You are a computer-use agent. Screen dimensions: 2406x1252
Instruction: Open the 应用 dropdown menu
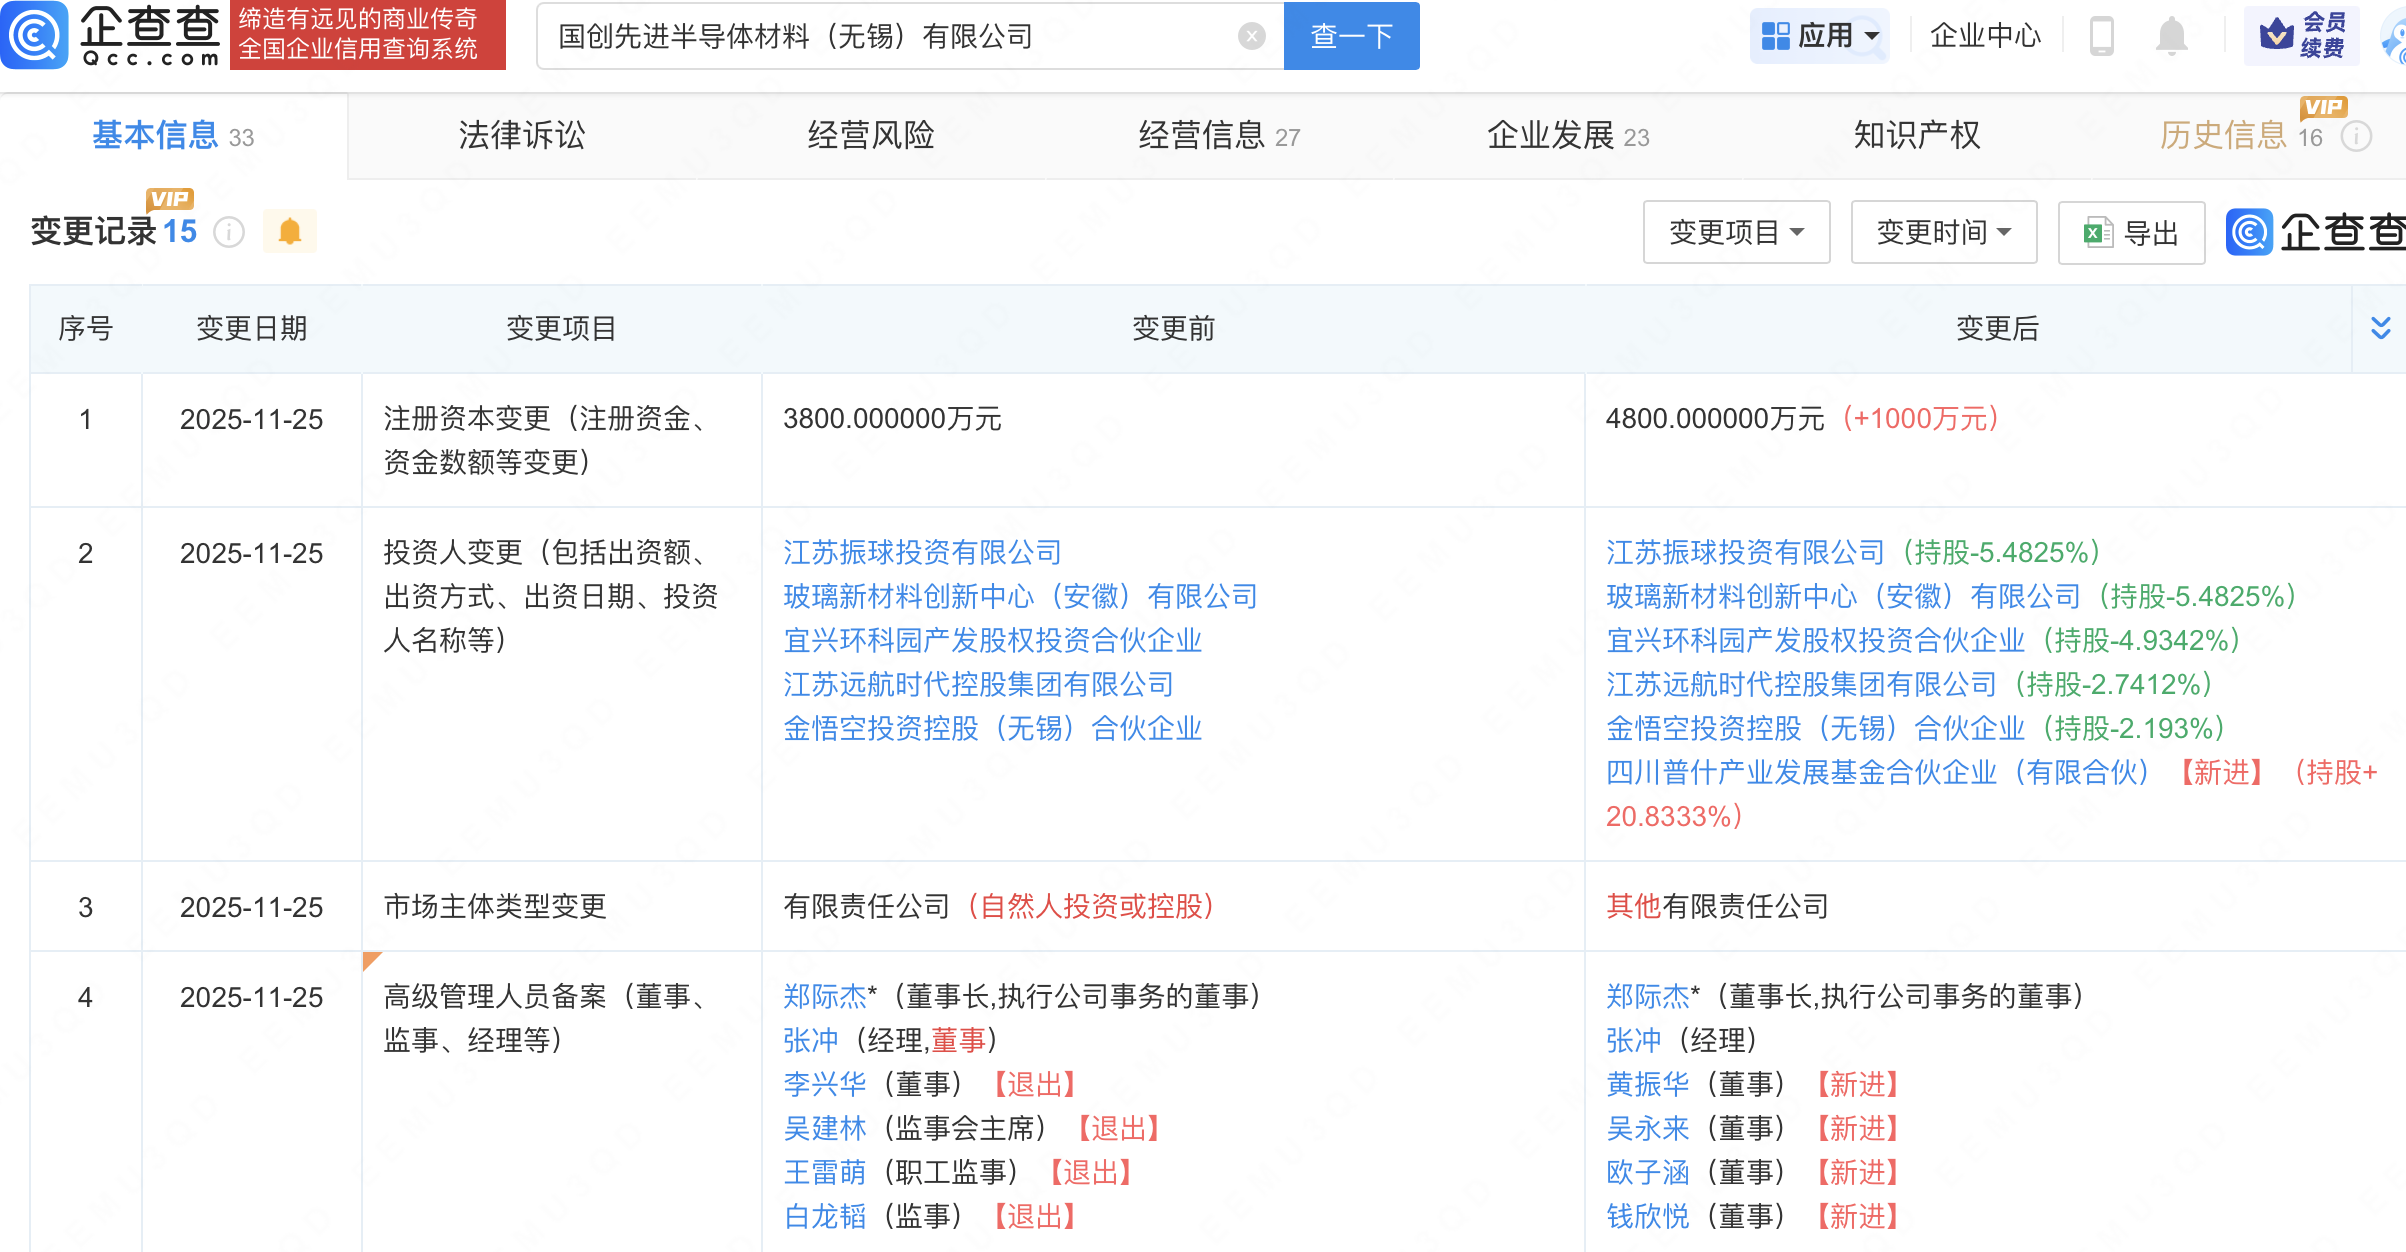coord(1819,37)
